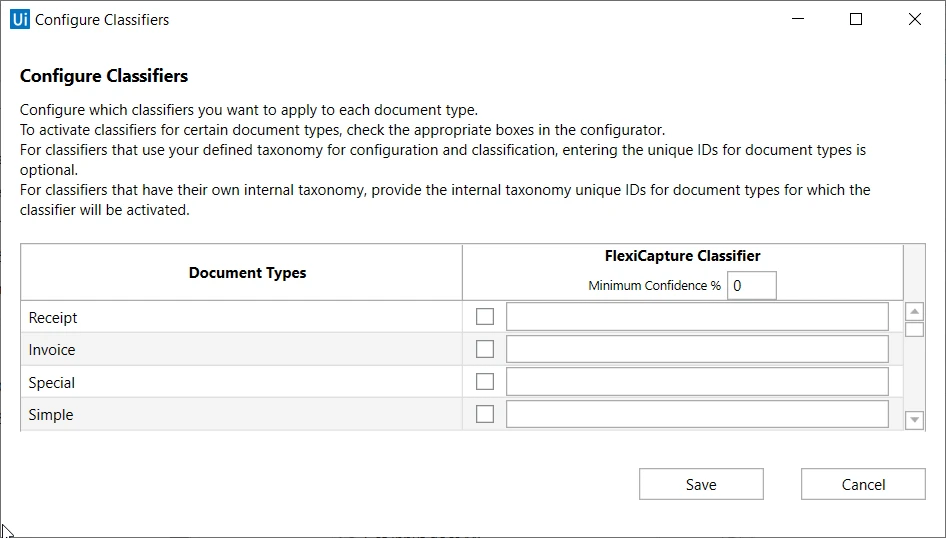
Task: Click the Minimum Confidence % field
Action: click(x=752, y=286)
